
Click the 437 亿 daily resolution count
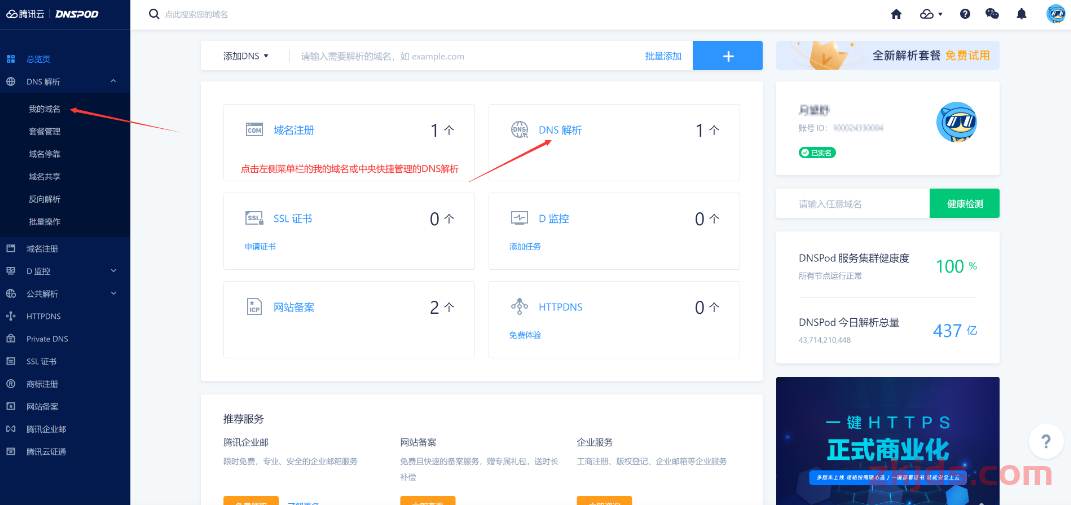click(955, 331)
